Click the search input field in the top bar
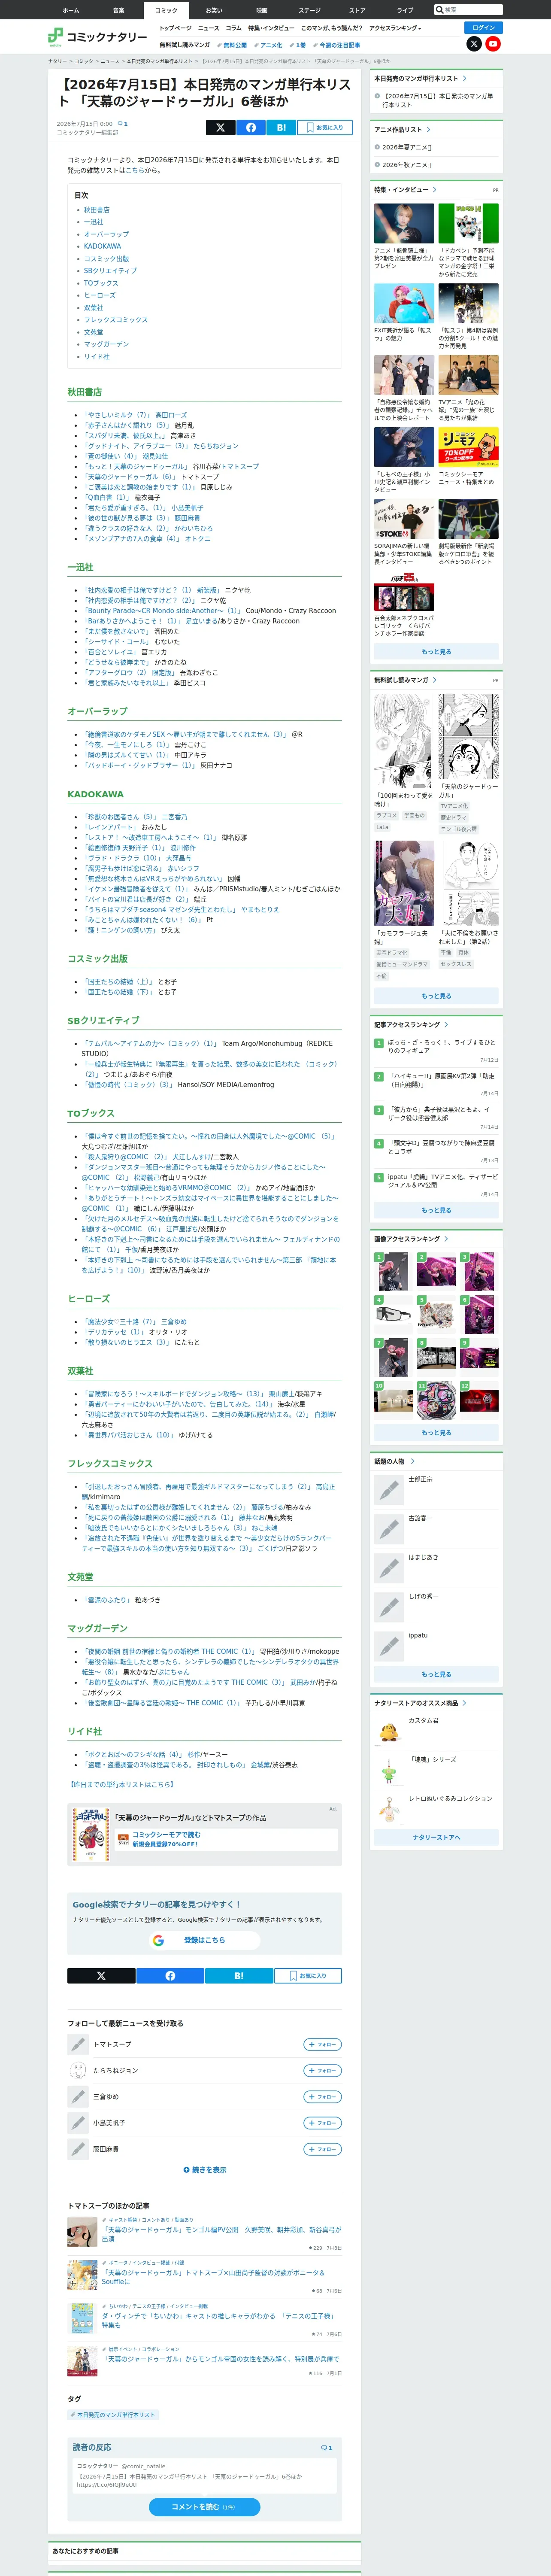This screenshot has height=2576, width=551. [x=472, y=10]
